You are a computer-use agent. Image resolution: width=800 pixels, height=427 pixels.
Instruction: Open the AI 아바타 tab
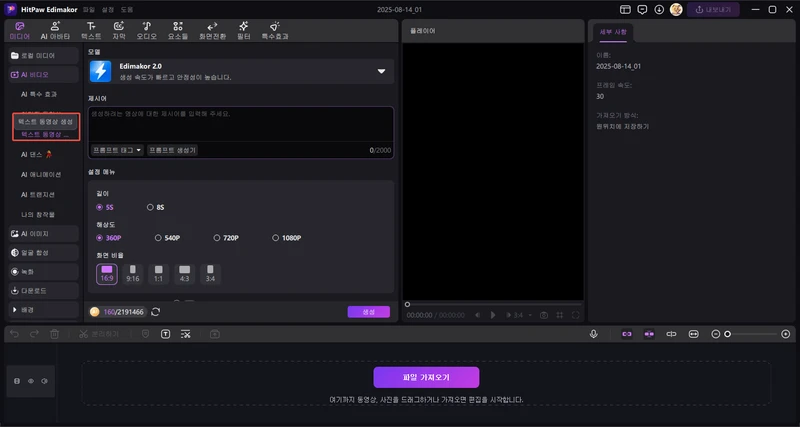pos(55,31)
